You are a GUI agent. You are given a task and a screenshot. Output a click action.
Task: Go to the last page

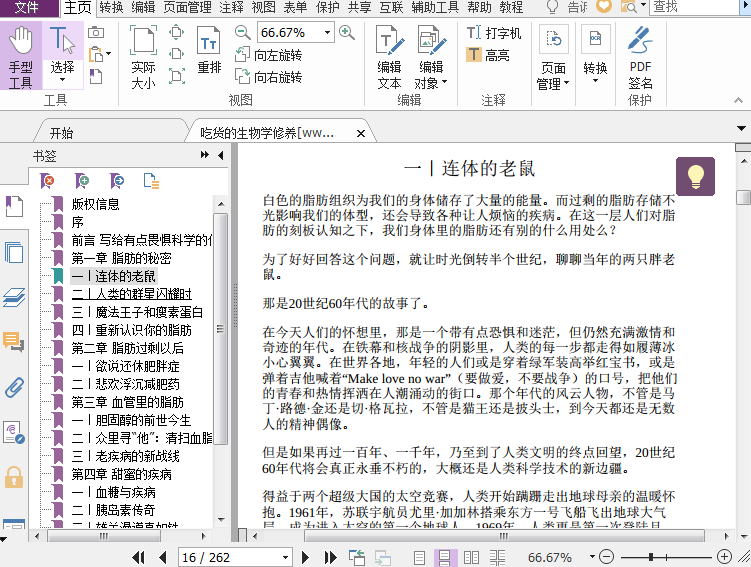330,557
